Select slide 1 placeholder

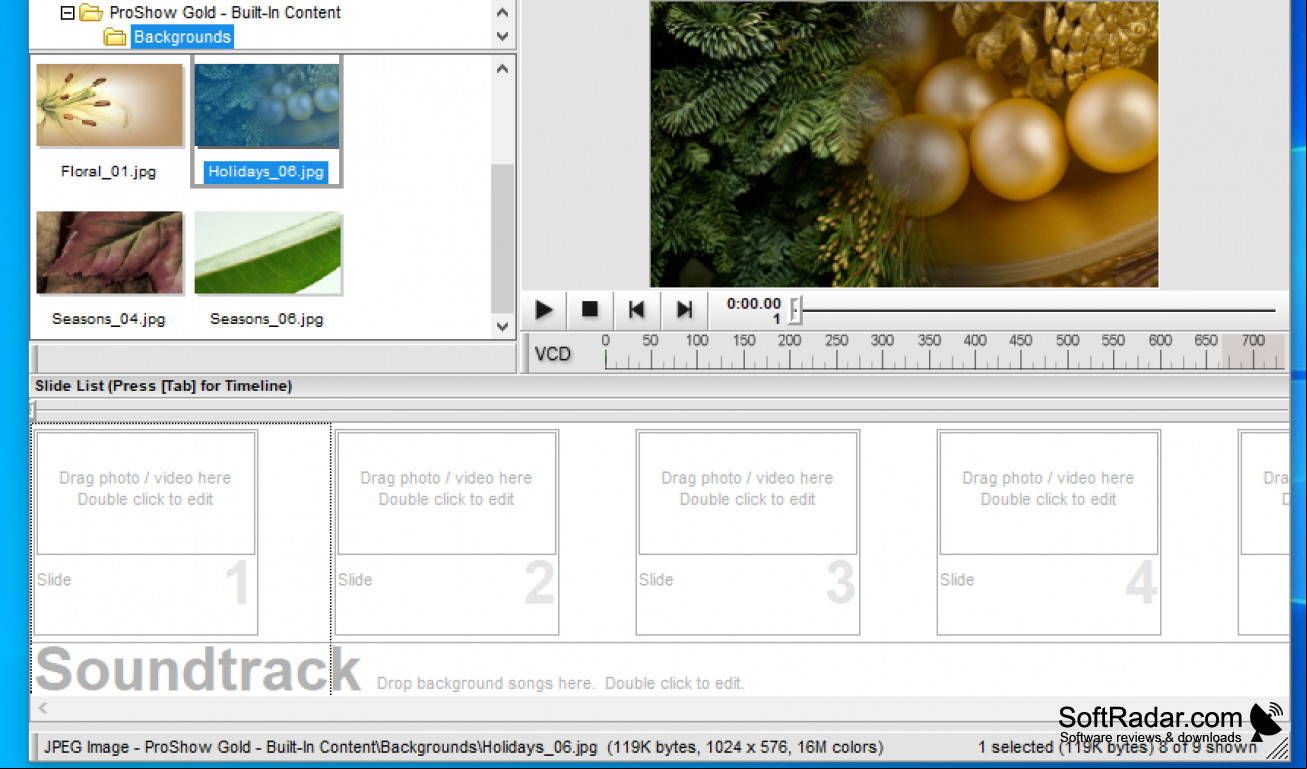point(146,532)
